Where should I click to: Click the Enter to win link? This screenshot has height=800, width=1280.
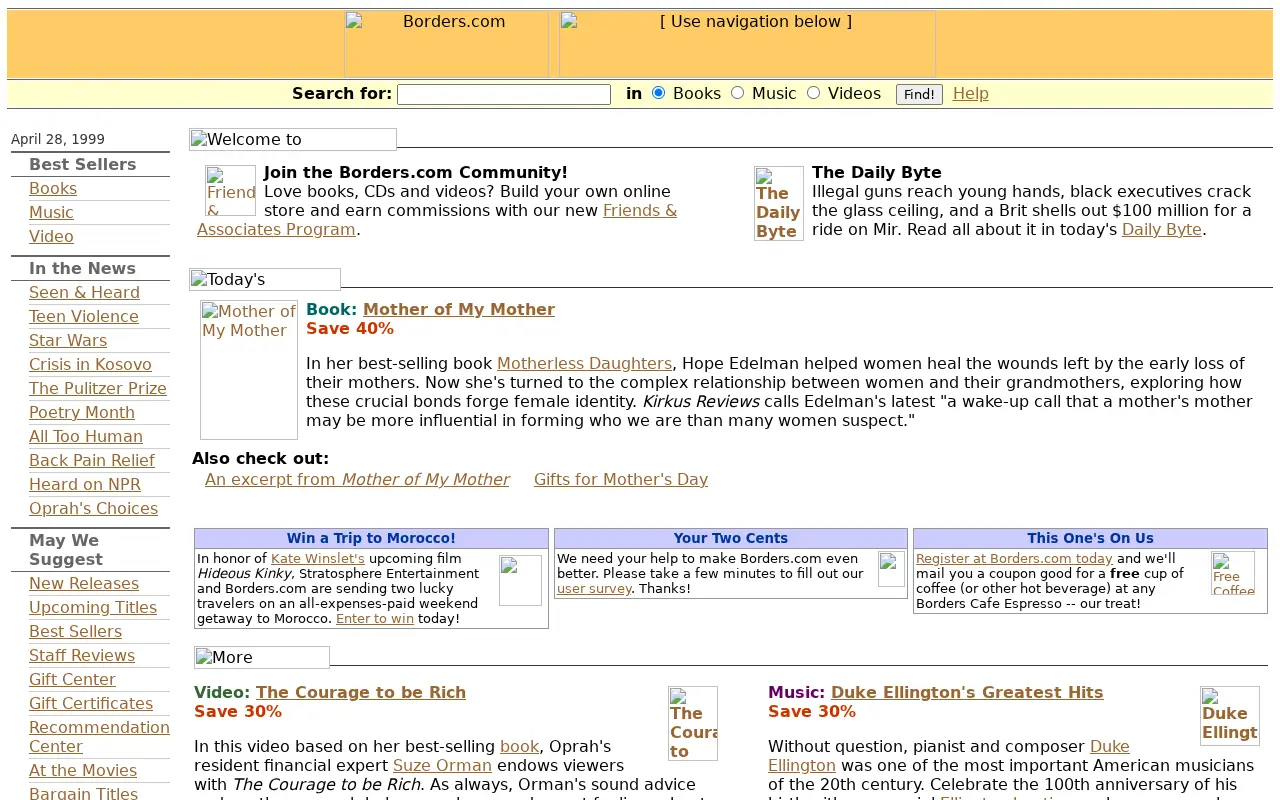[x=375, y=618]
